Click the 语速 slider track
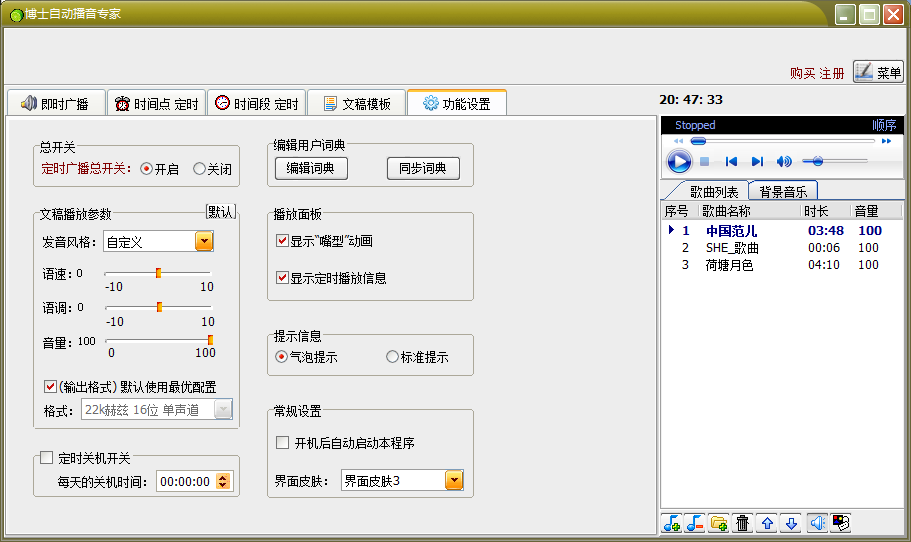Viewport: 911px width, 542px height. pos(157,273)
